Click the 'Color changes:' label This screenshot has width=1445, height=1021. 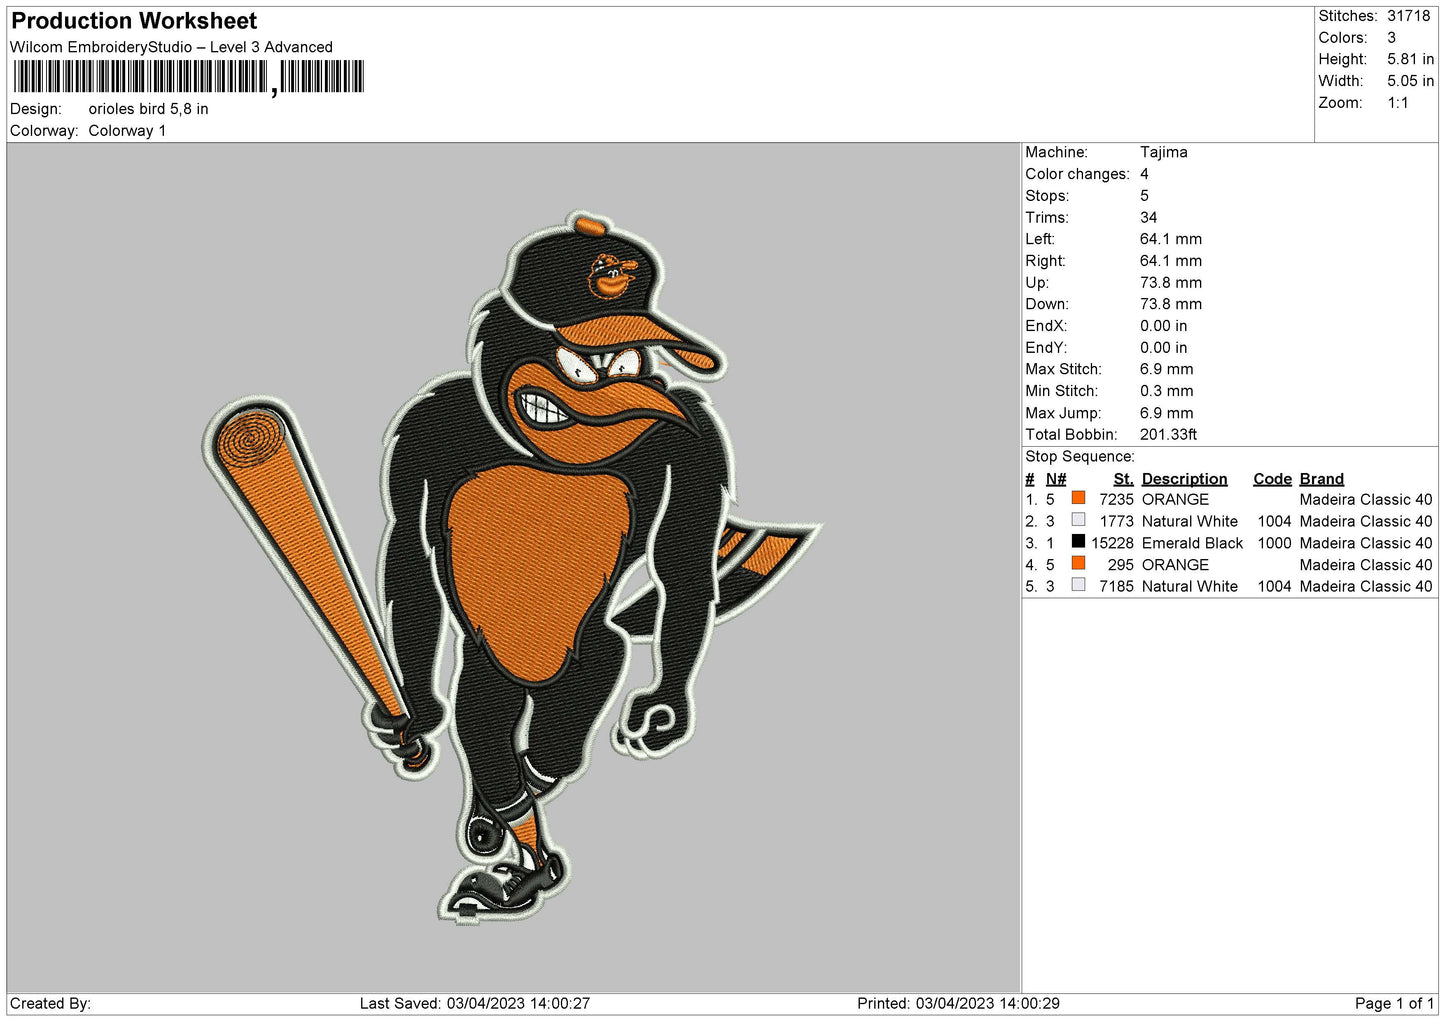(1077, 174)
